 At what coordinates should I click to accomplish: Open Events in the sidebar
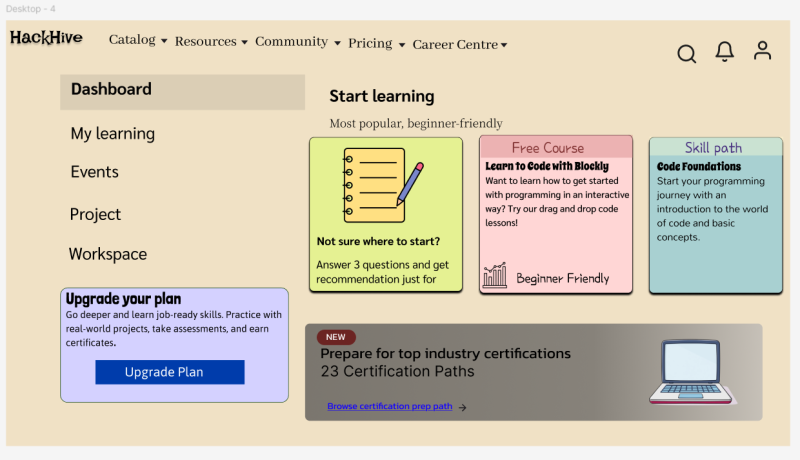click(x=94, y=172)
